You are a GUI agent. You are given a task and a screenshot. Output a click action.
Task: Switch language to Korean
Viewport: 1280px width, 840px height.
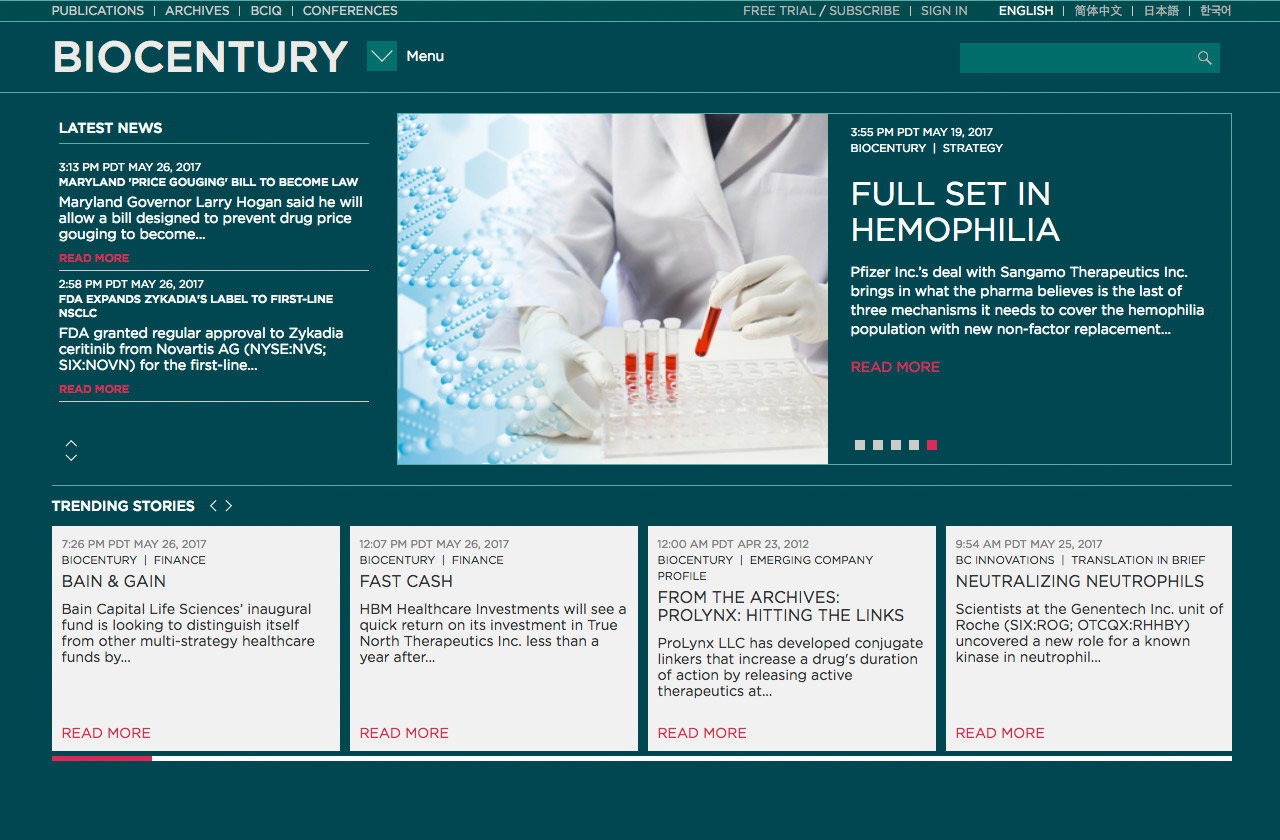click(1216, 11)
